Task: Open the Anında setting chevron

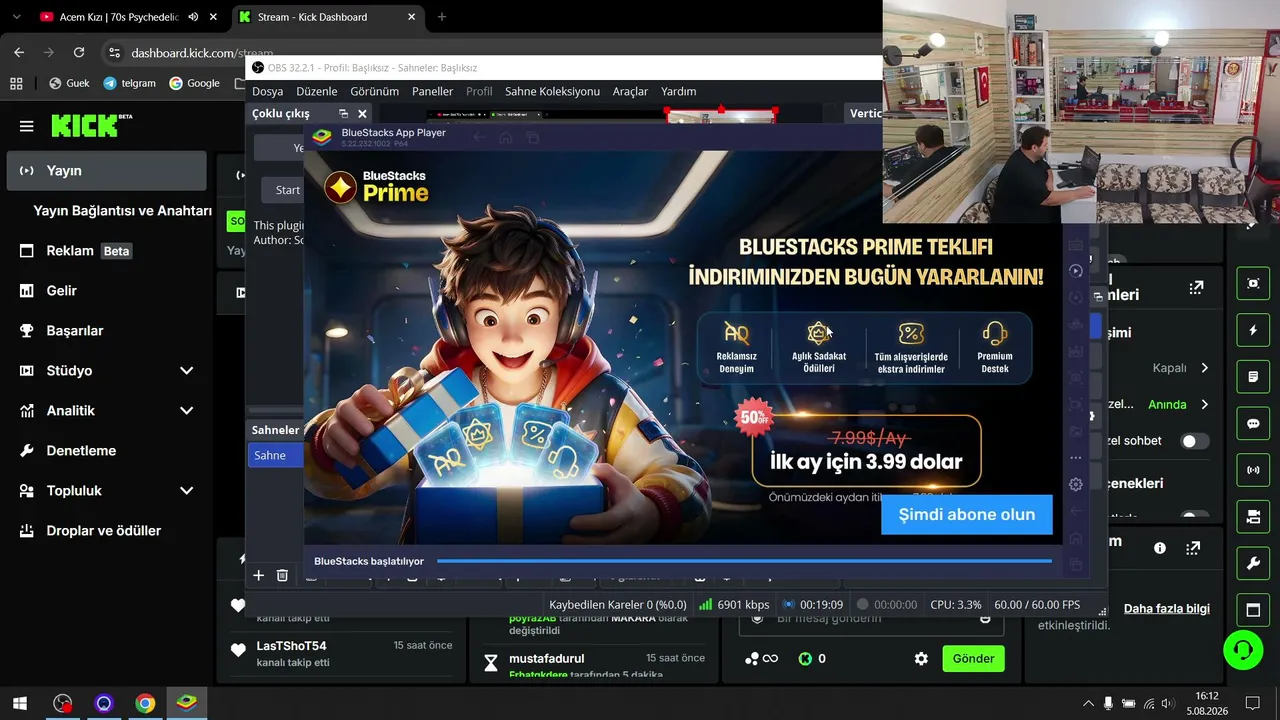Action: pyautogui.click(x=1204, y=405)
